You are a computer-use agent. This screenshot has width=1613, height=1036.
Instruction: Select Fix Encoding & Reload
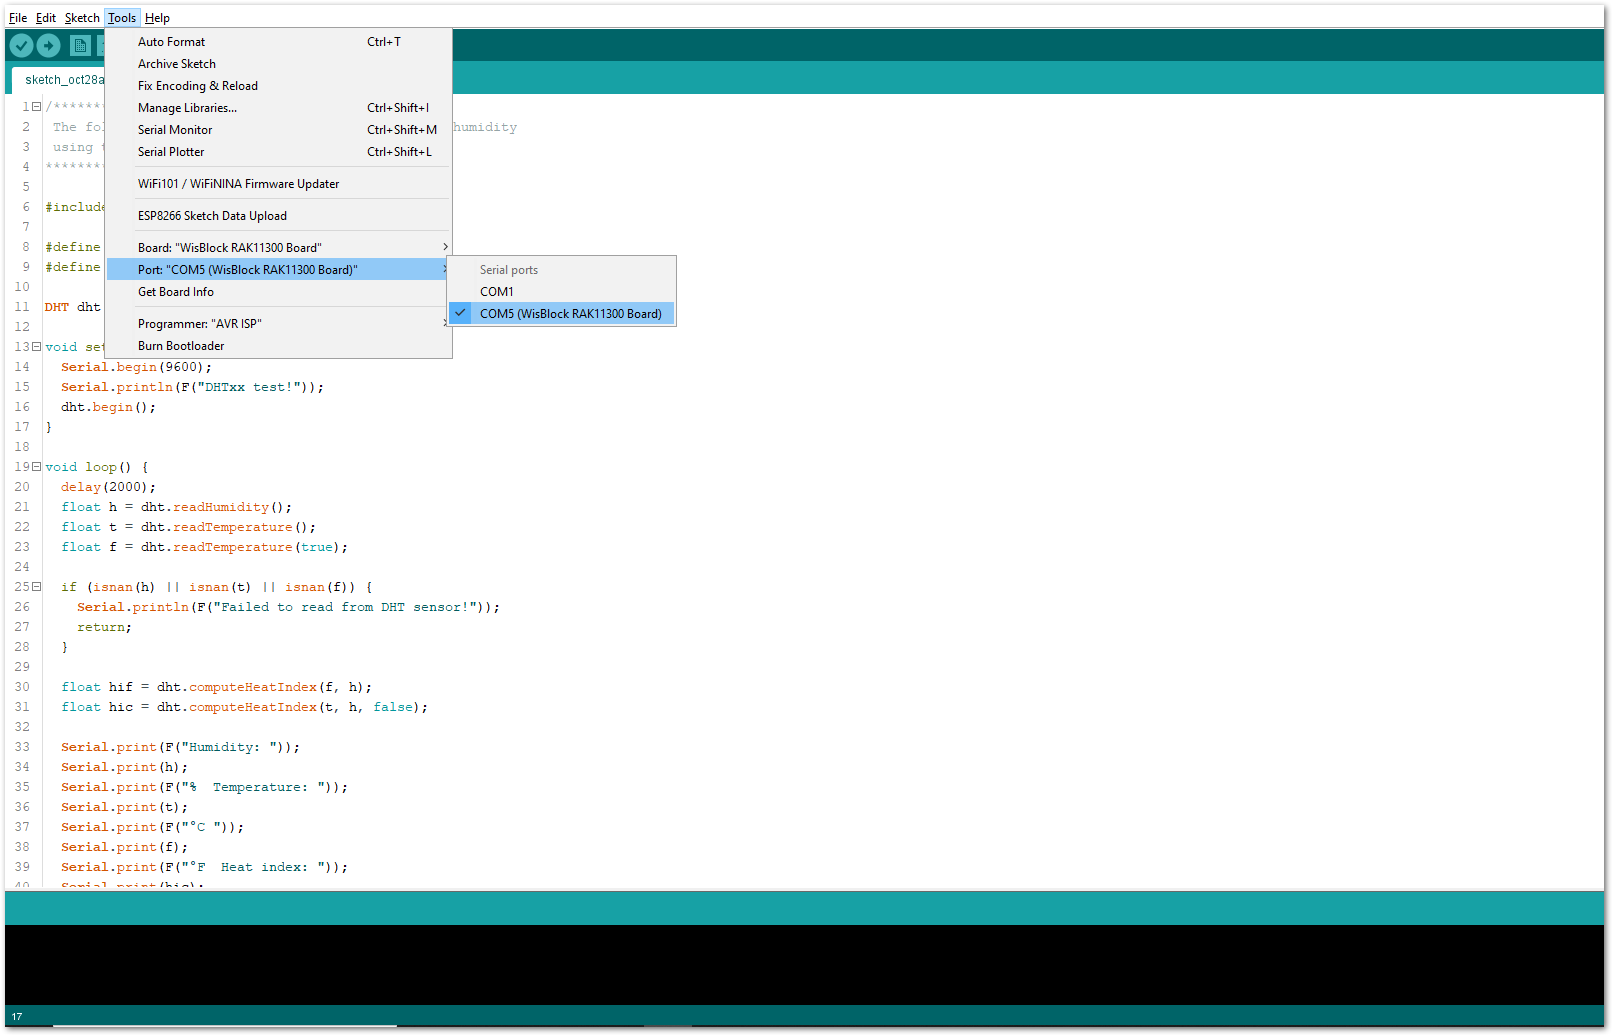coord(279,86)
